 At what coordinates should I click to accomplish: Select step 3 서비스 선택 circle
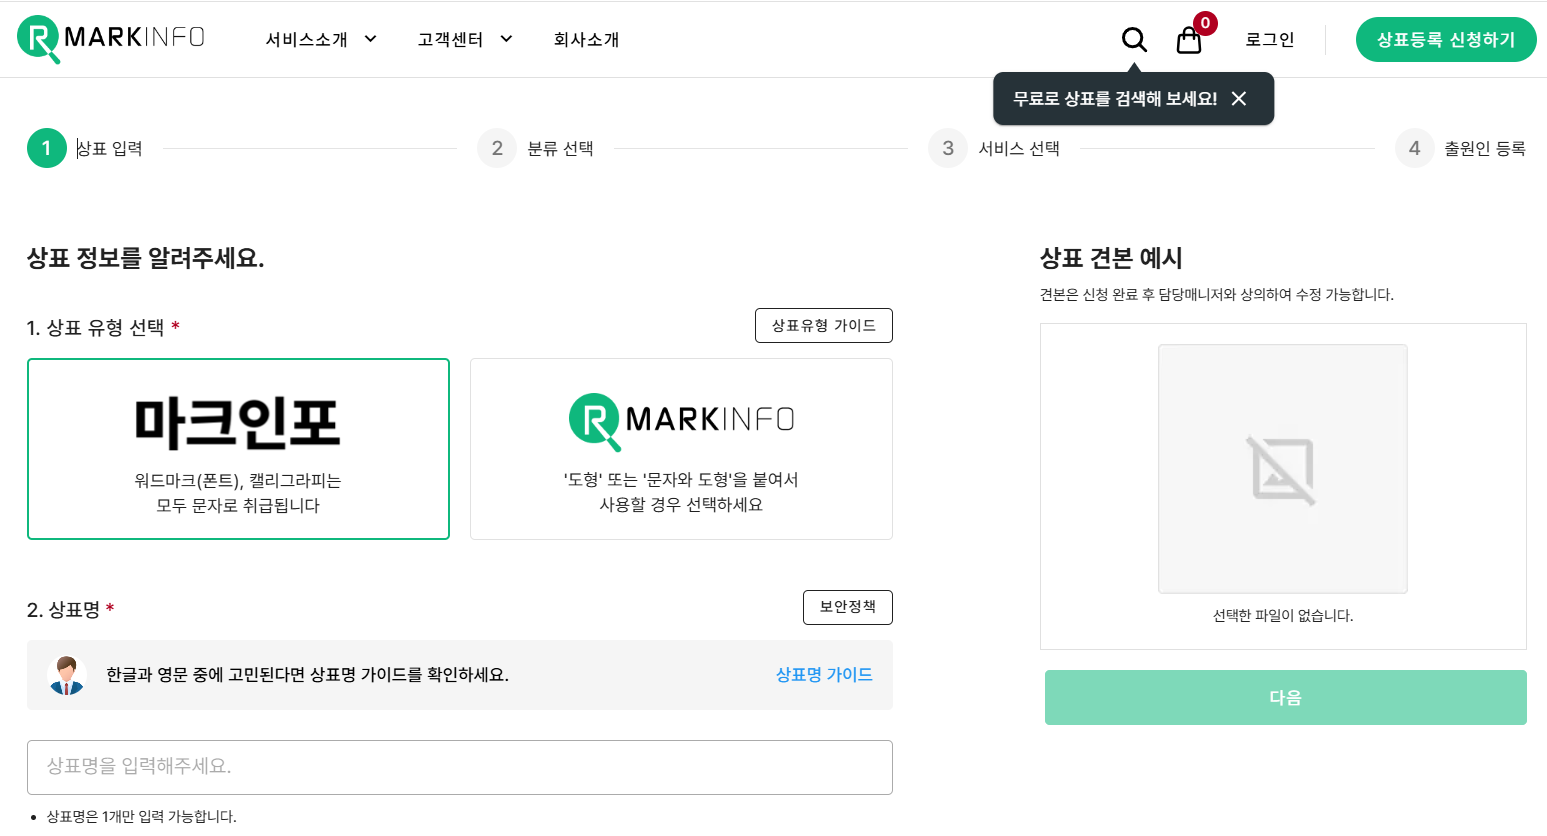948,148
